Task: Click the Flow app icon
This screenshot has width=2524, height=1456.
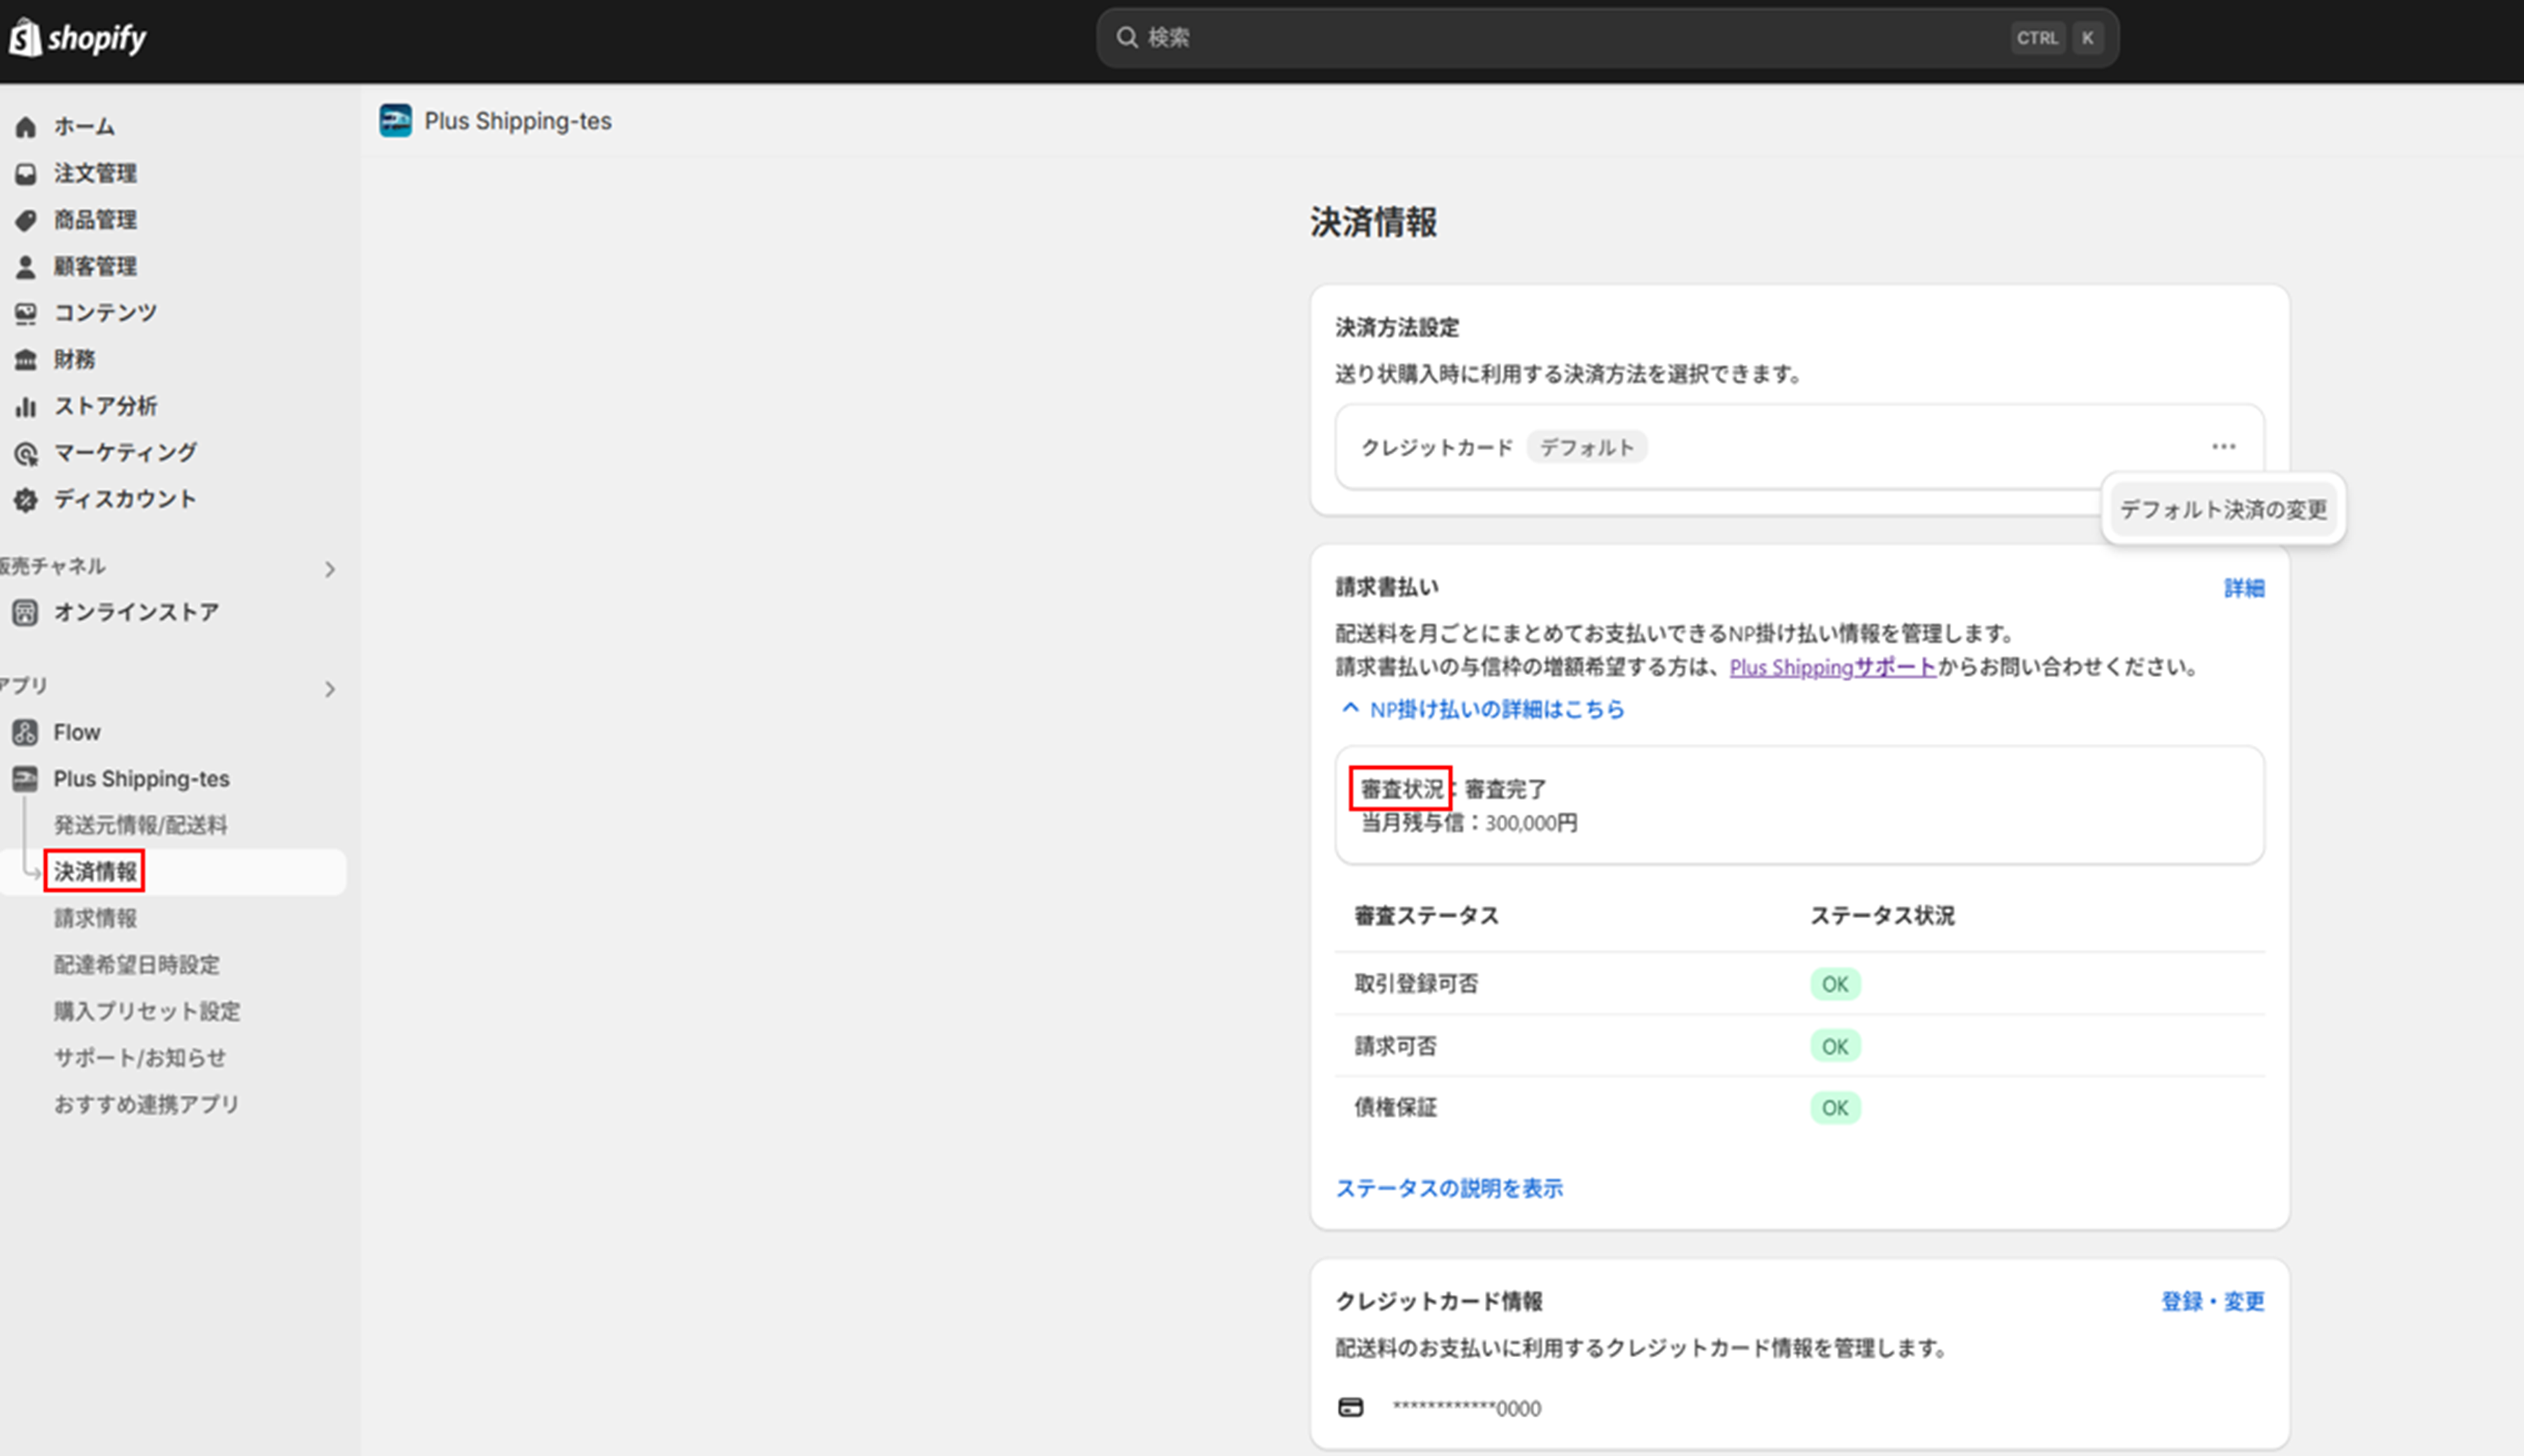Action: (x=26, y=732)
